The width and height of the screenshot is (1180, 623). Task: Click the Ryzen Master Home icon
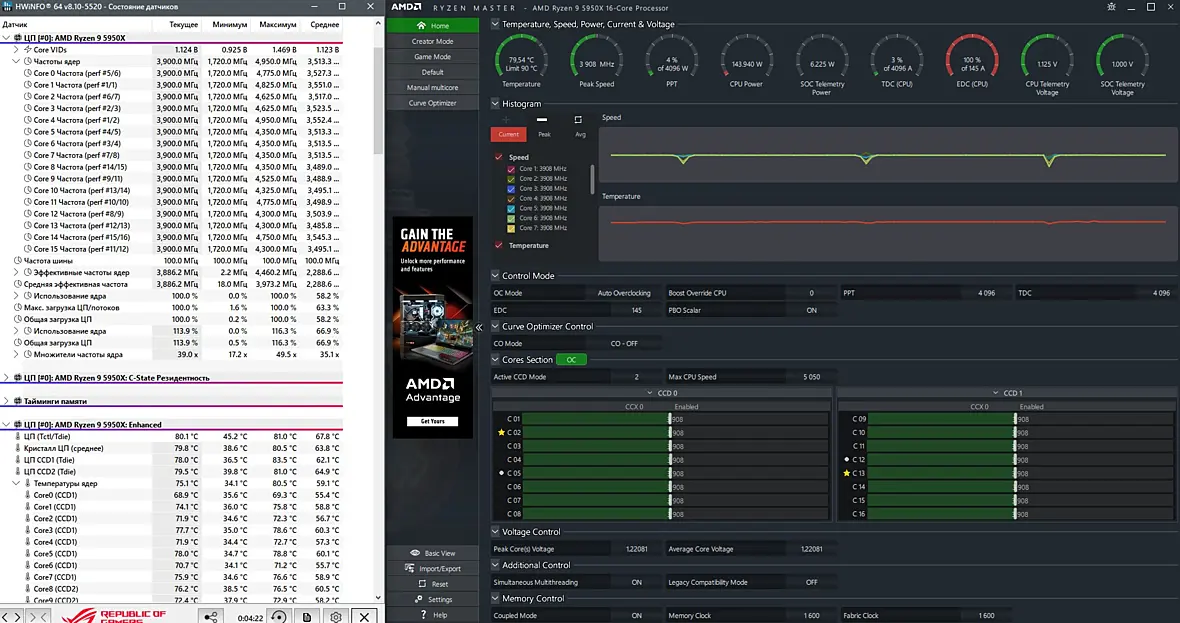click(x=421, y=26)
